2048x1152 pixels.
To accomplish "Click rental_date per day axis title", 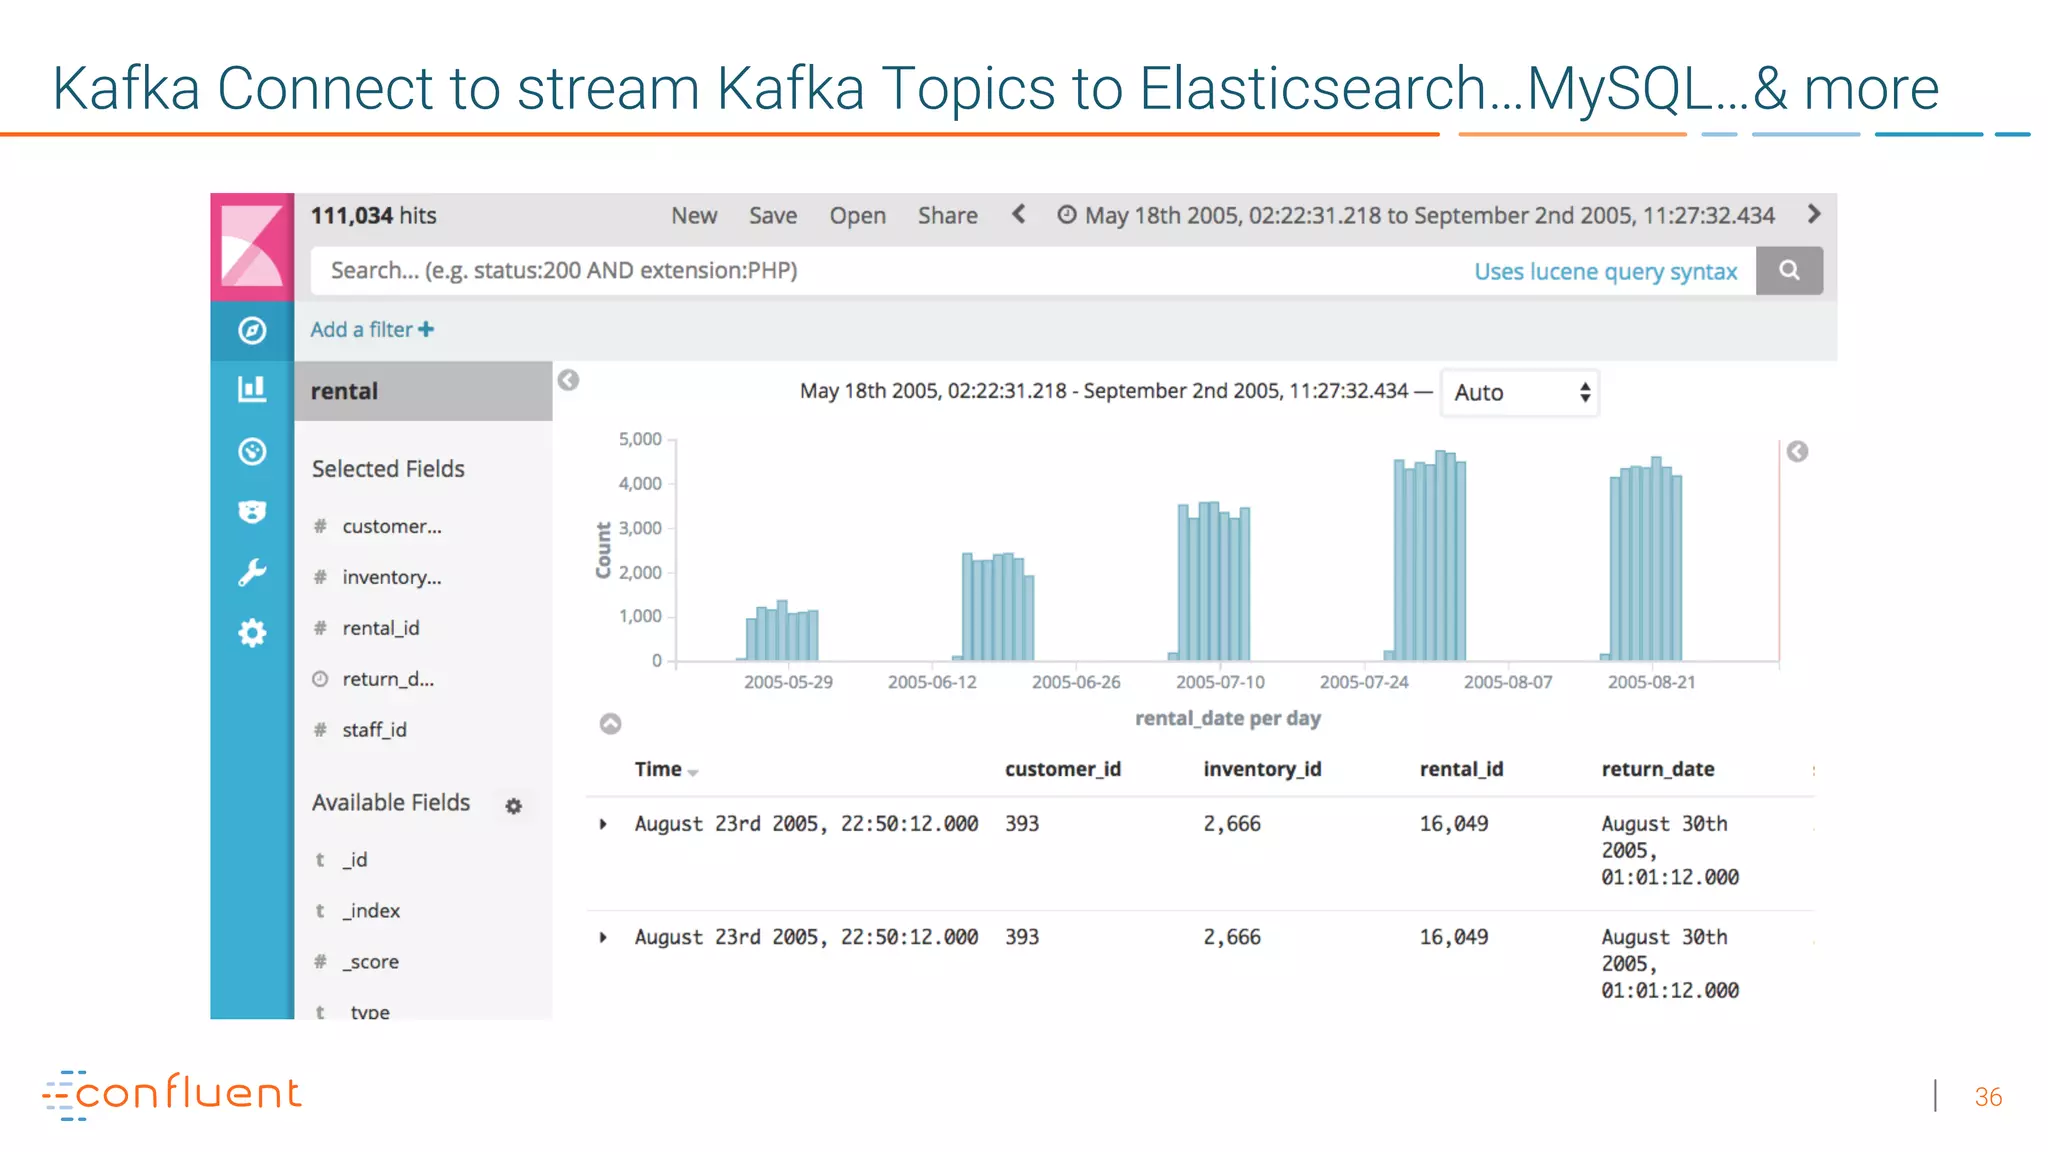I will coord(1228,718).
